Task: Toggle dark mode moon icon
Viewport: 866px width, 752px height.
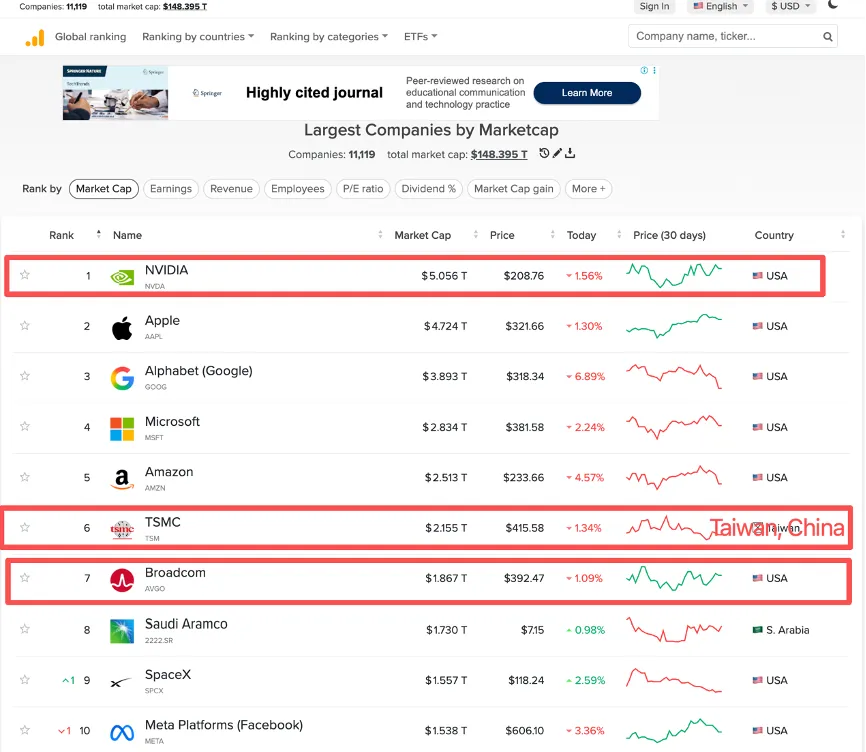Action: [x=833, y=5]
